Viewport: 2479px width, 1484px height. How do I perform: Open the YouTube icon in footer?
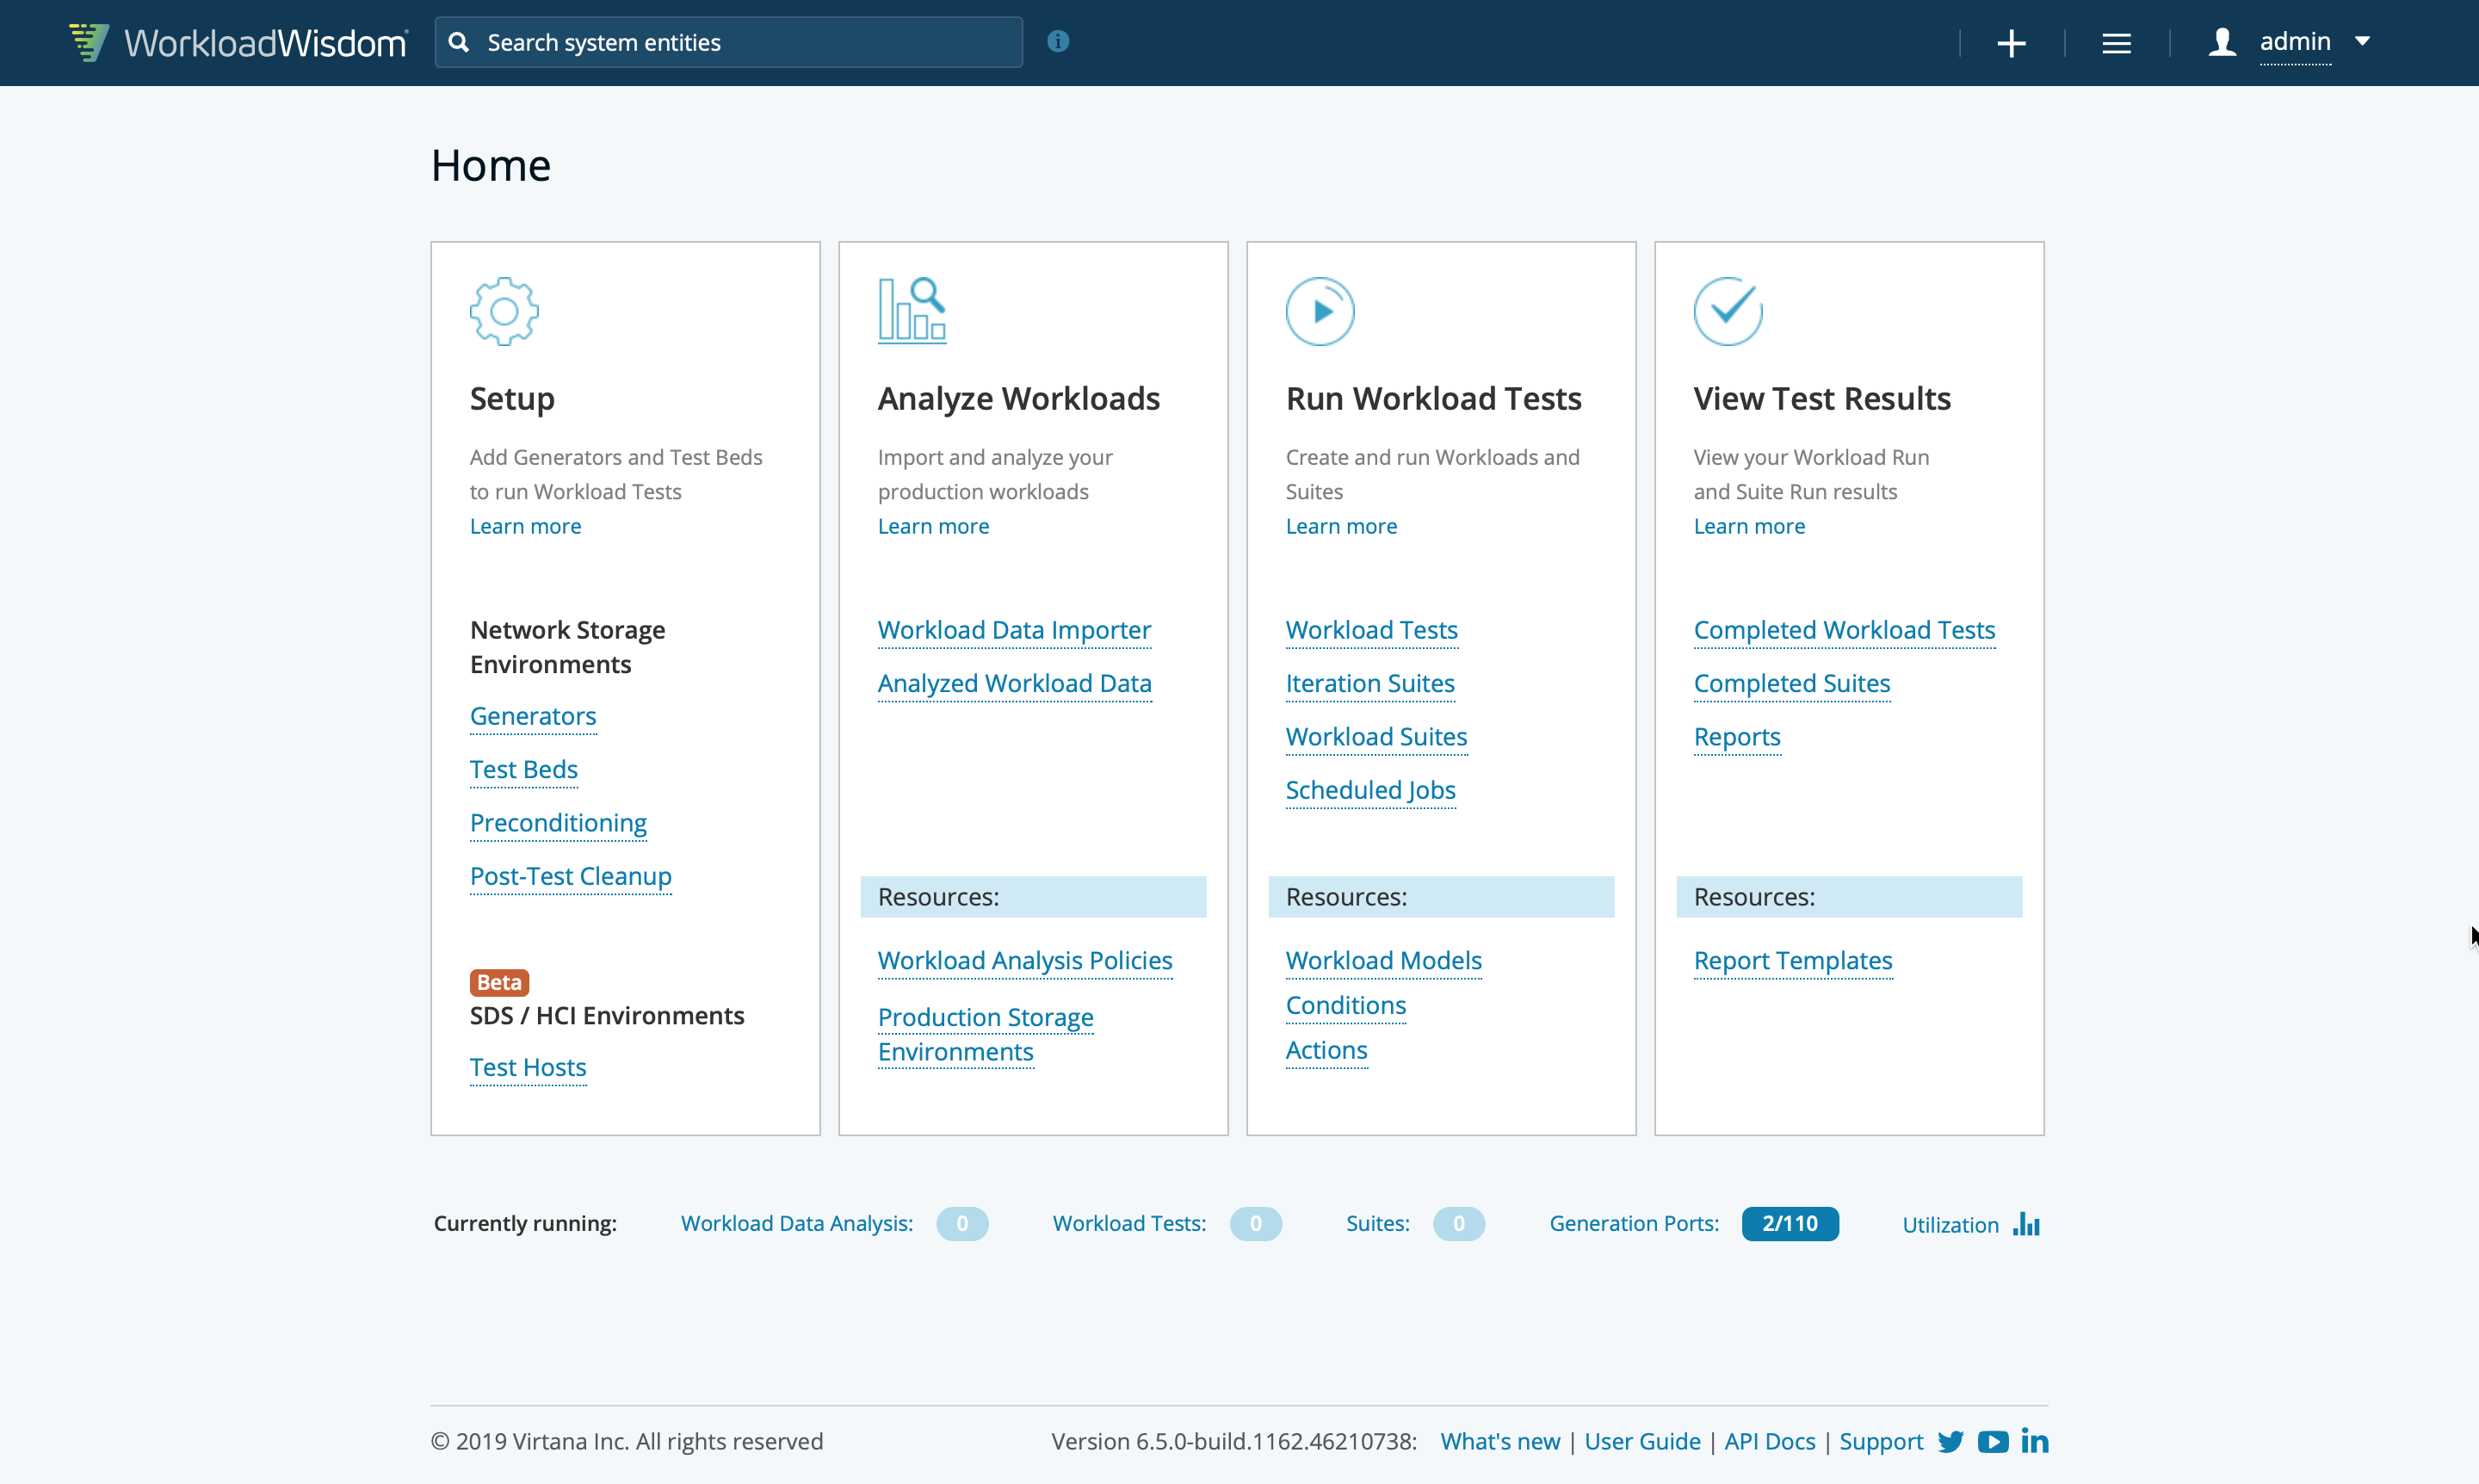[1993, 1441]
